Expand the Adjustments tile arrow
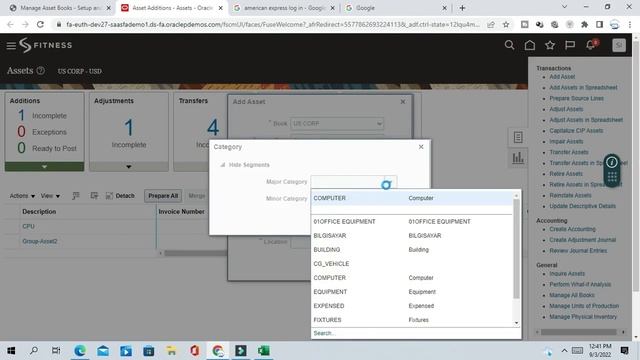640x360 pixels. tap(129, 167)
